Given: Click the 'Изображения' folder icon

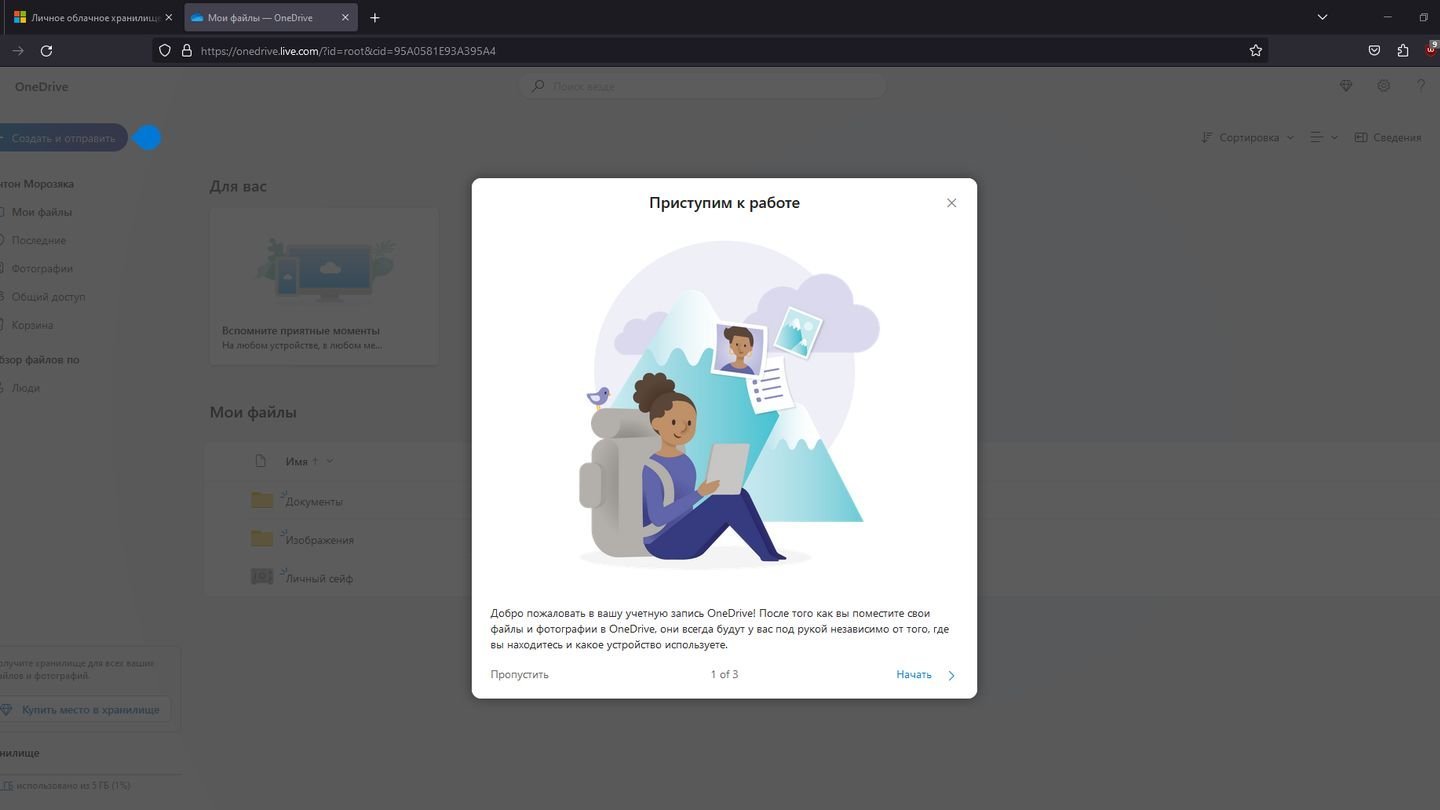Looking at the screenshot, I should pos(262,539).
